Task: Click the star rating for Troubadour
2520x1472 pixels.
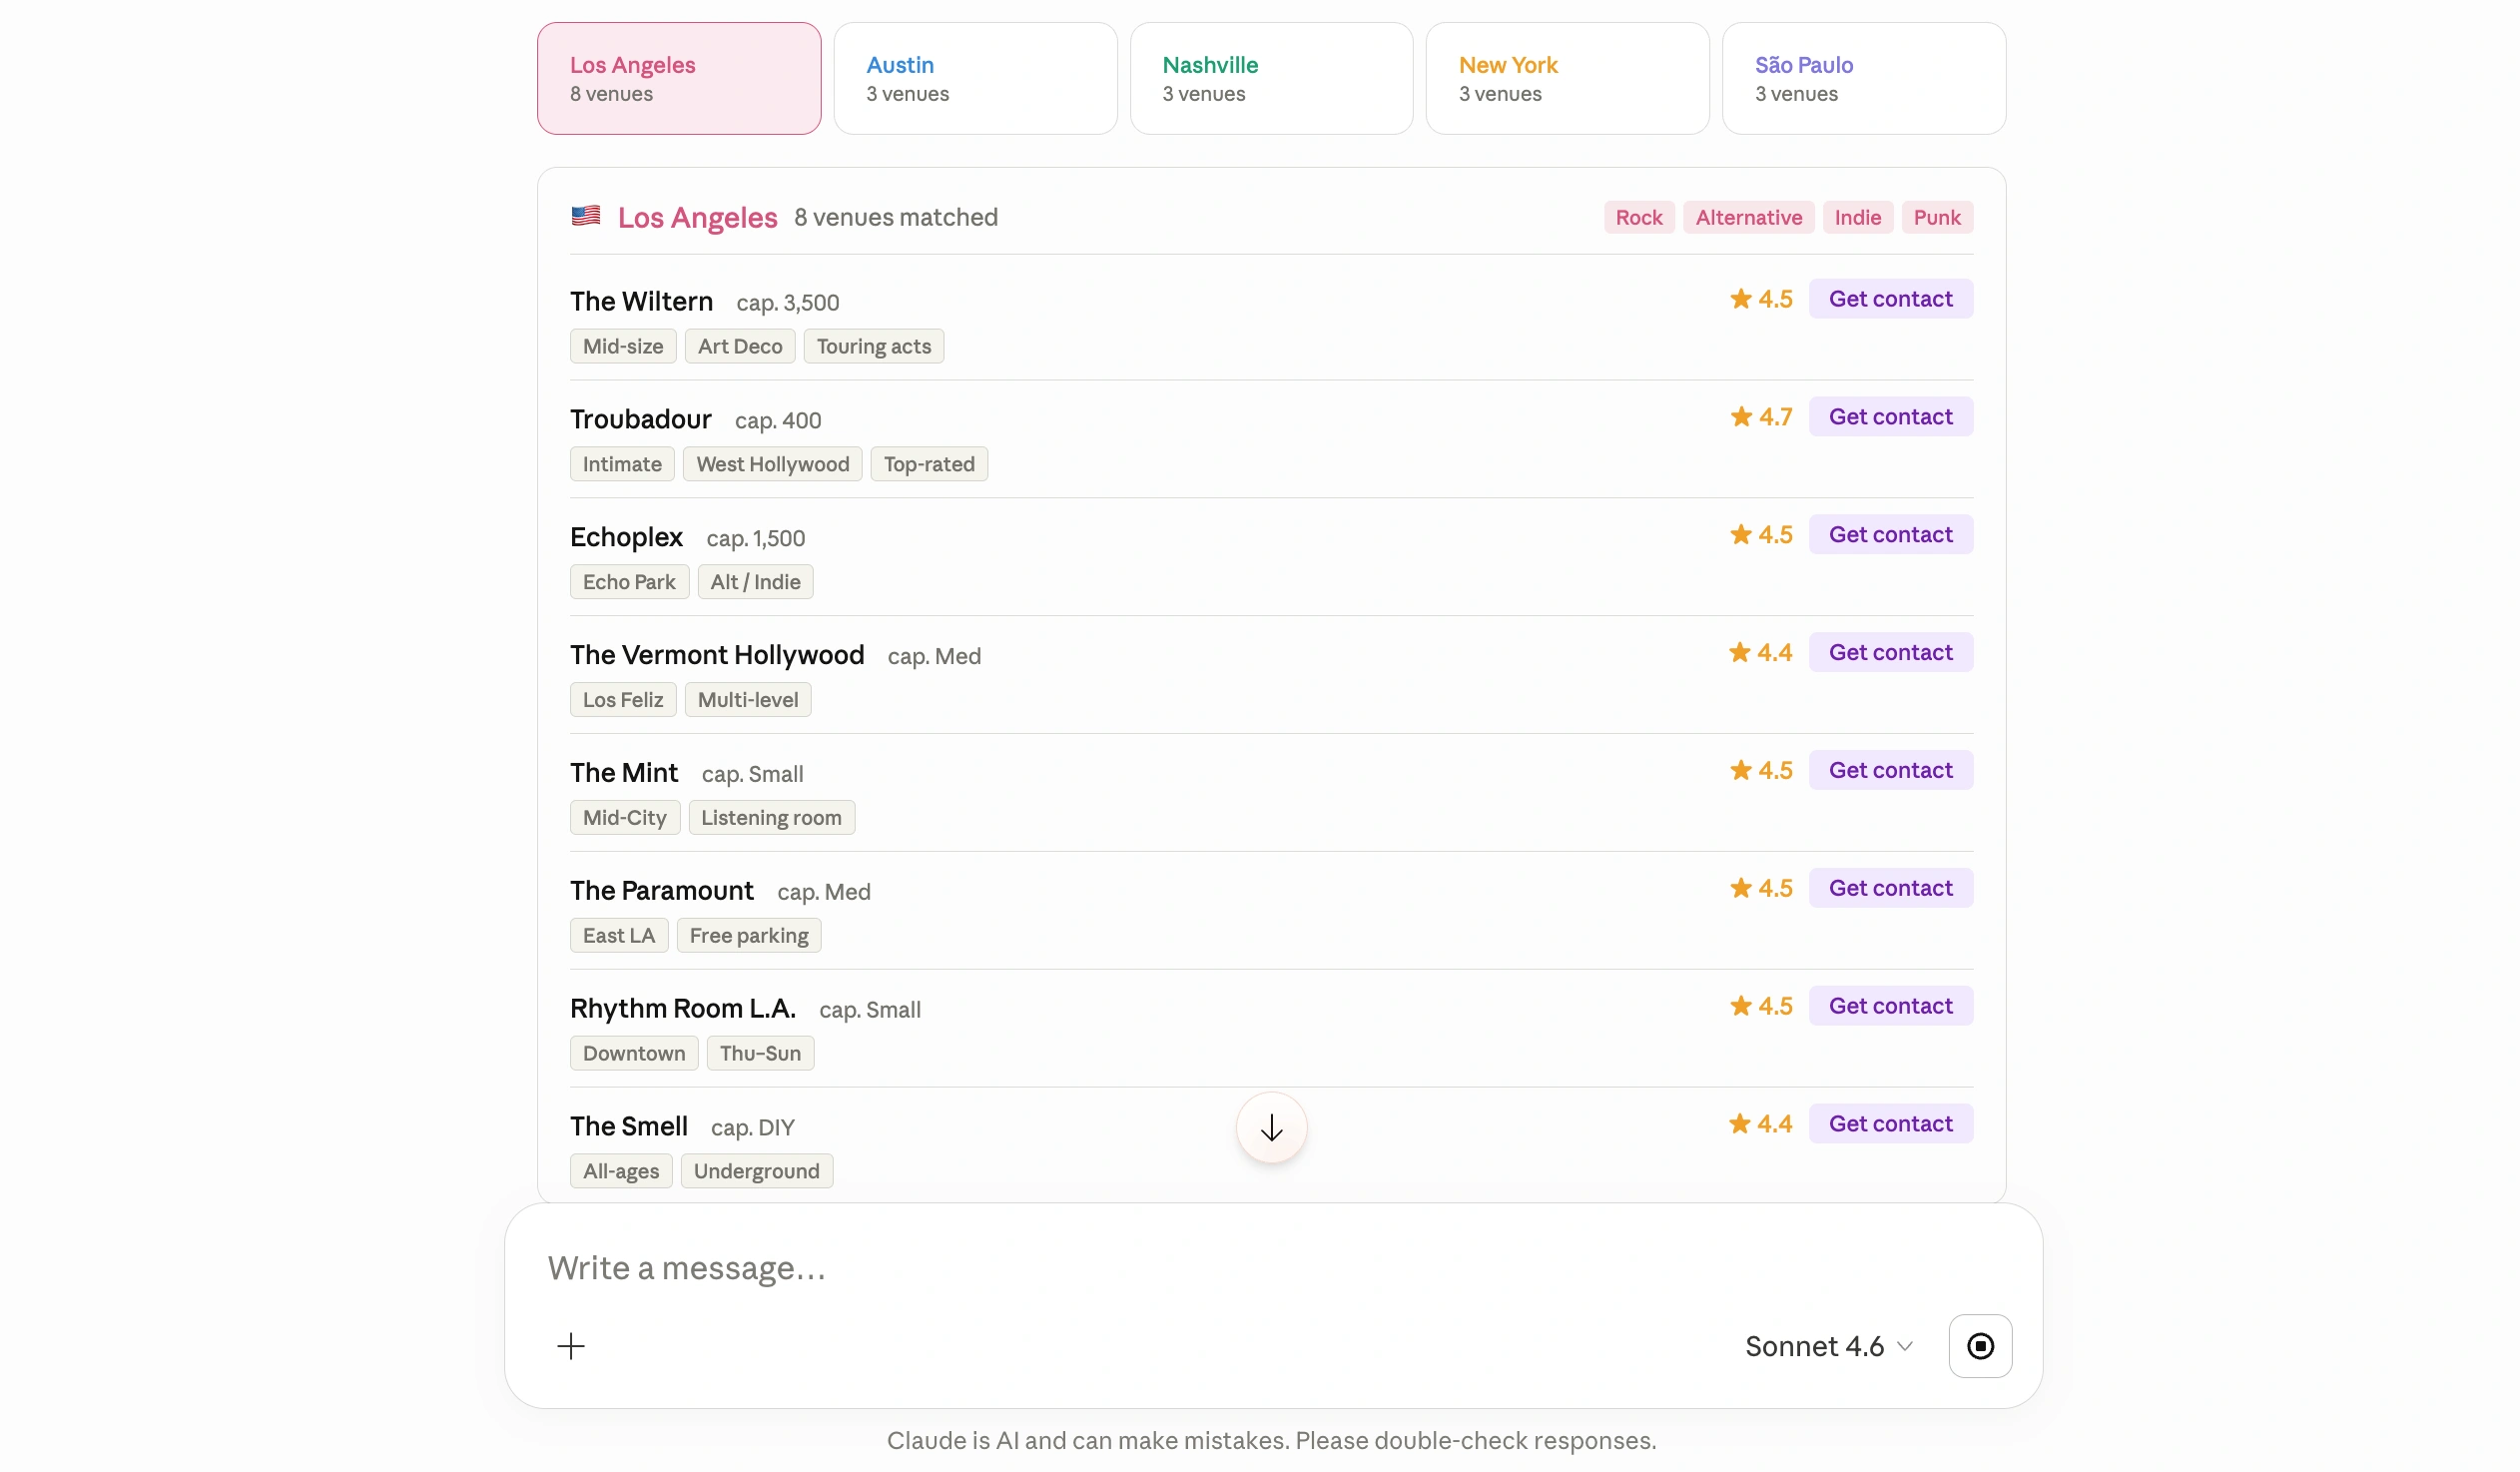Action: tap(1761, 417)
